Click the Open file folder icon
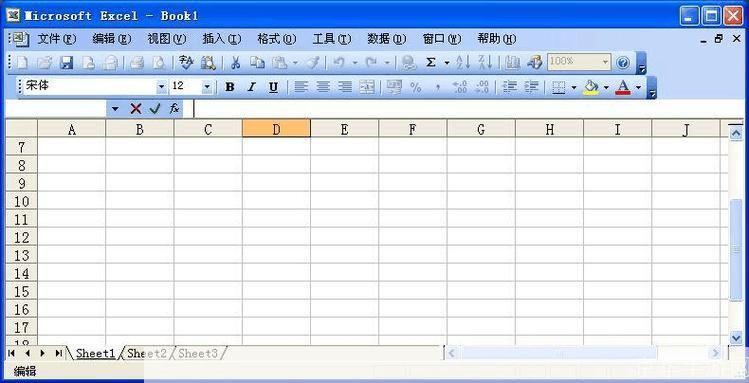The width and height of the screenshot is (749, 383). coord(44,63)
